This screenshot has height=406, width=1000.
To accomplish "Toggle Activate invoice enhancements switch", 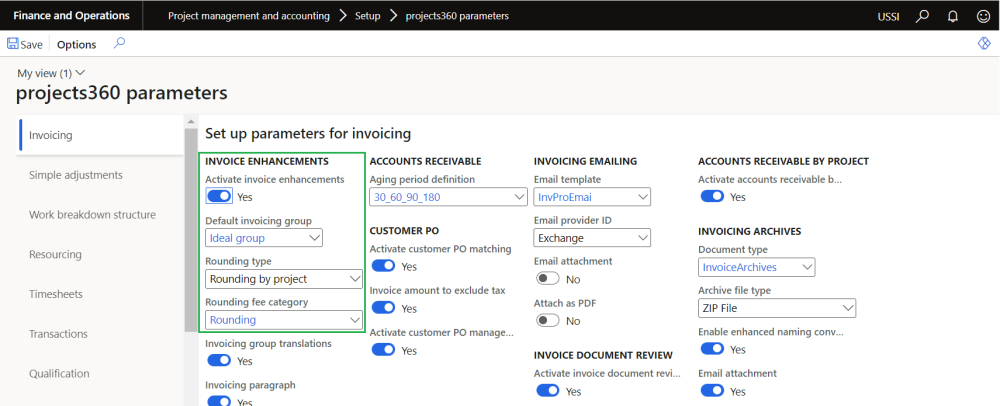I will point(219,197).
